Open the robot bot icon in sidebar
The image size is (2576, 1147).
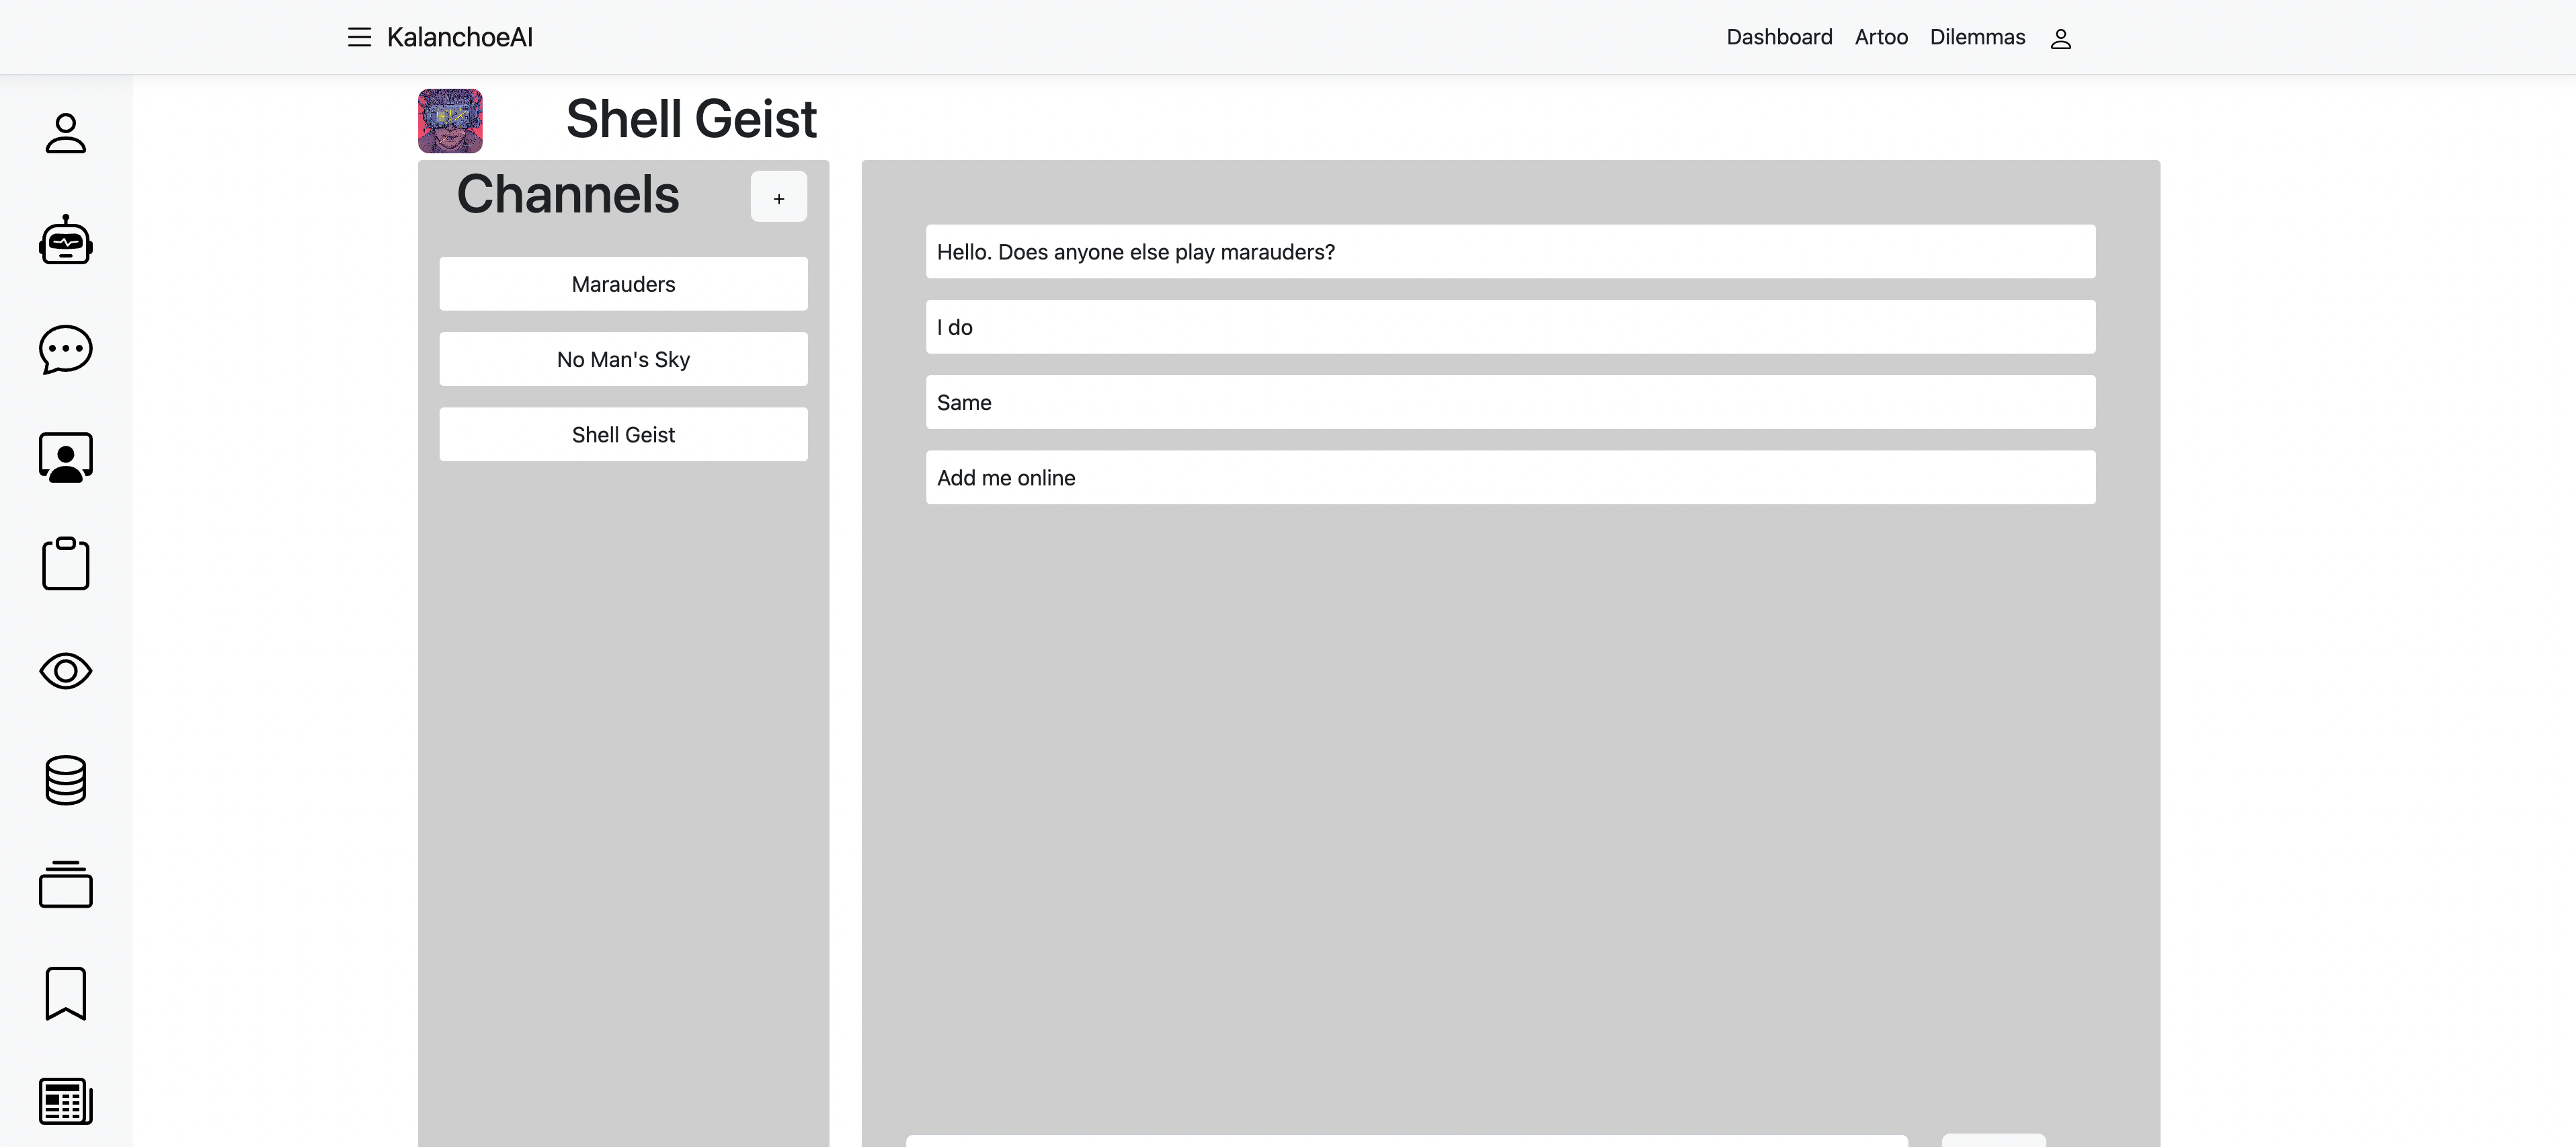(66, 240)
